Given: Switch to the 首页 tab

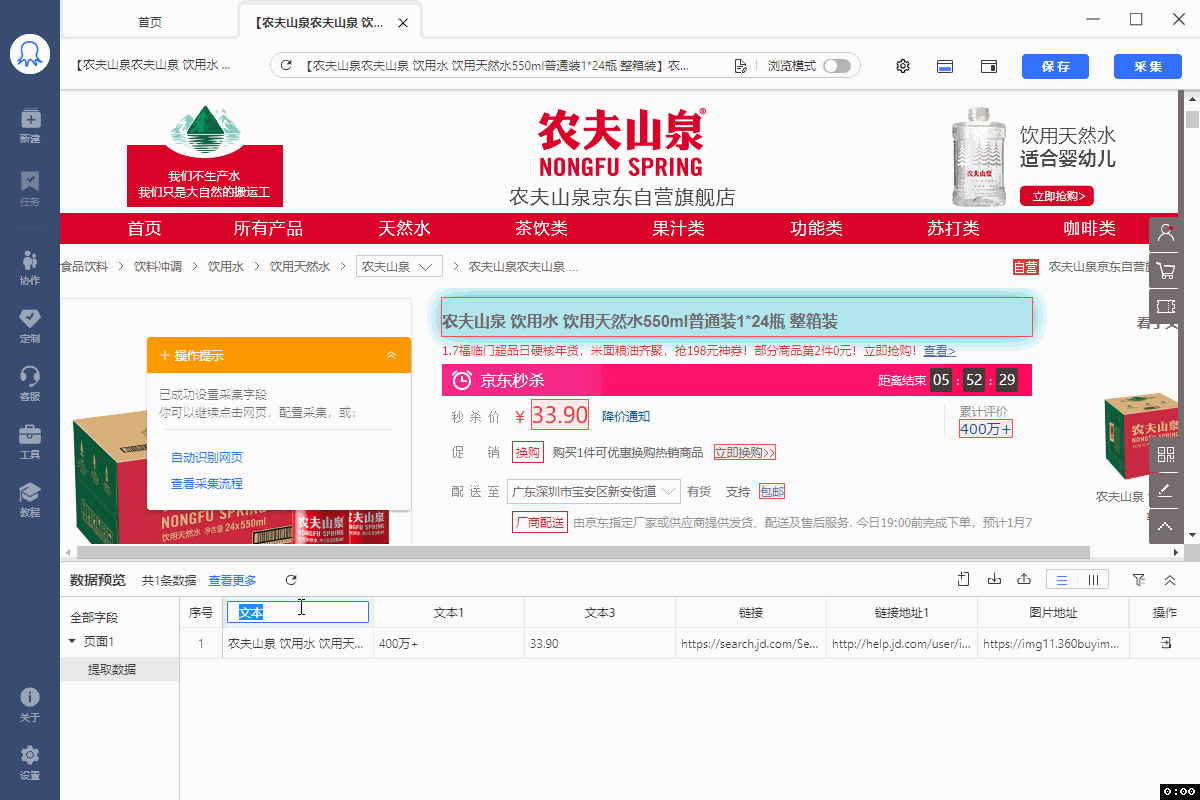Looking at the screenshot, I should [x=149, y=22].
